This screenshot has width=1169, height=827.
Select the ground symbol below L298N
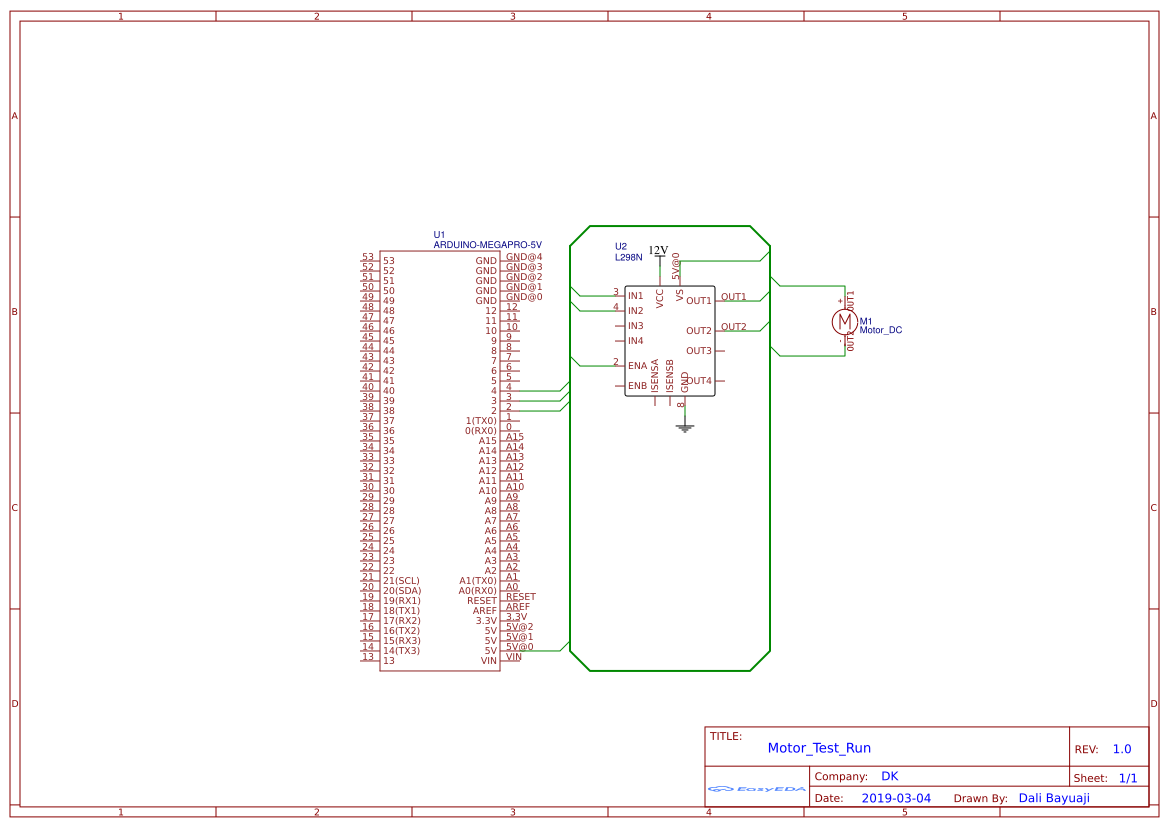684,428
